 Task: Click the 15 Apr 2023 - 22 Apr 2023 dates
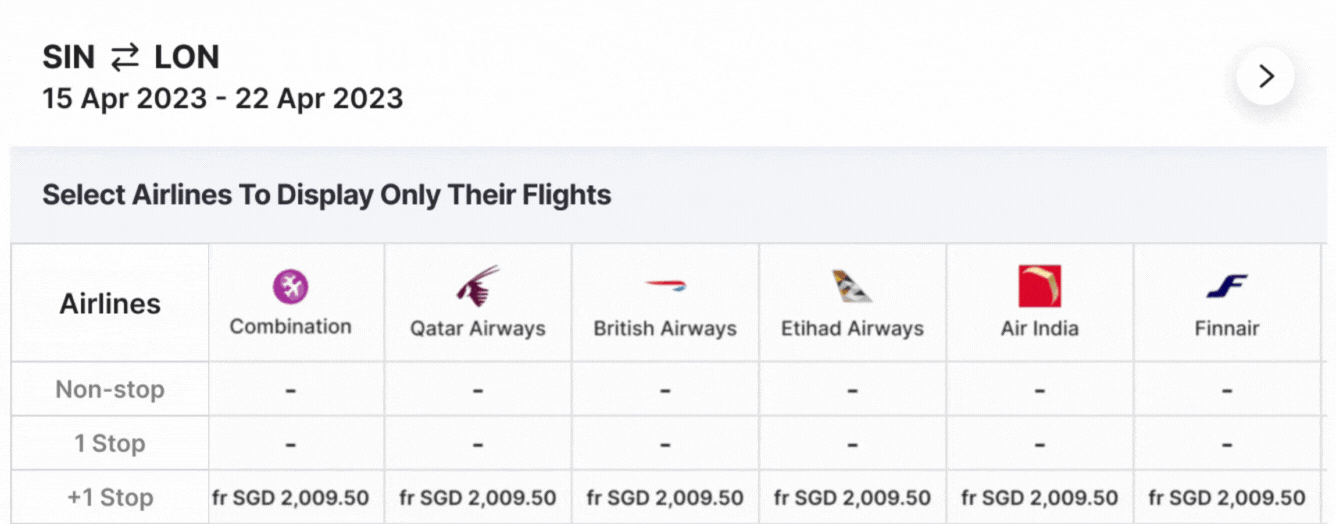tap(222, 98)
